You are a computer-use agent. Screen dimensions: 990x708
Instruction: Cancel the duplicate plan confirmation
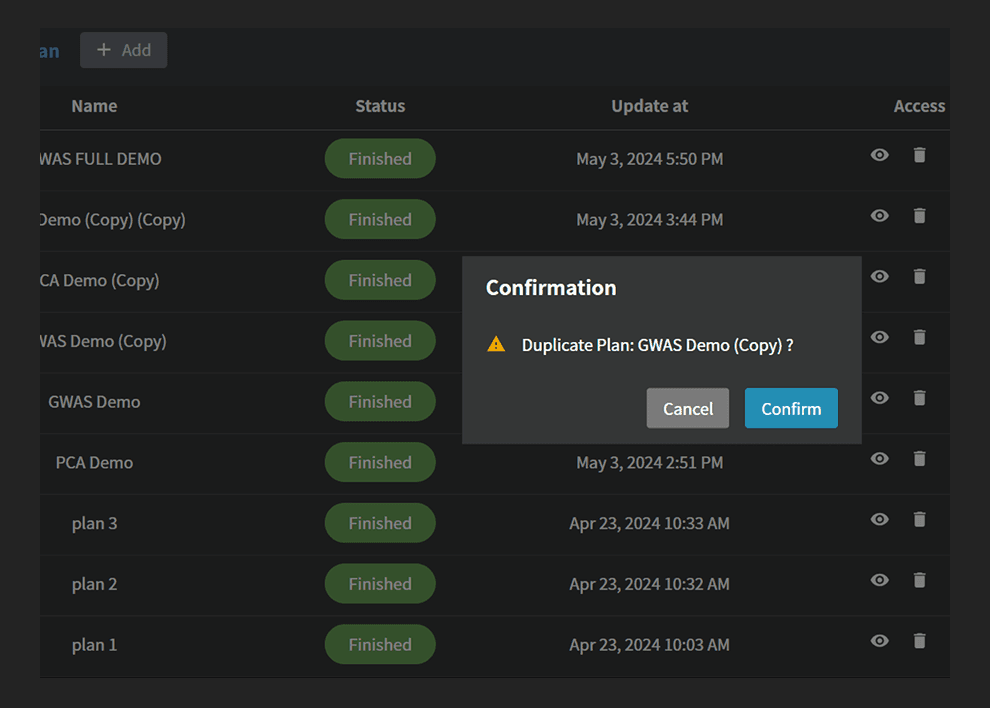tap(687, 408)
